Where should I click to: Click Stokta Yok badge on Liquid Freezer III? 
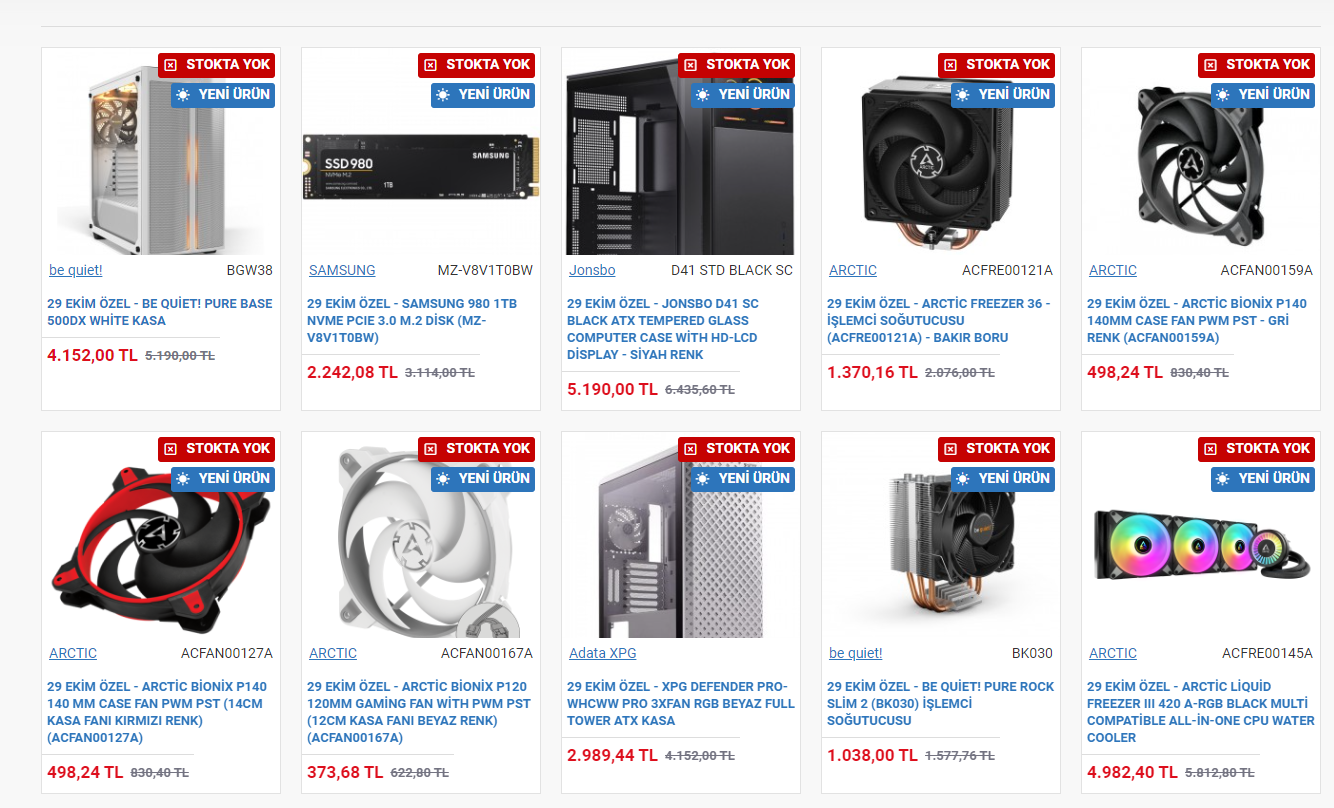tap(1256, 449)
